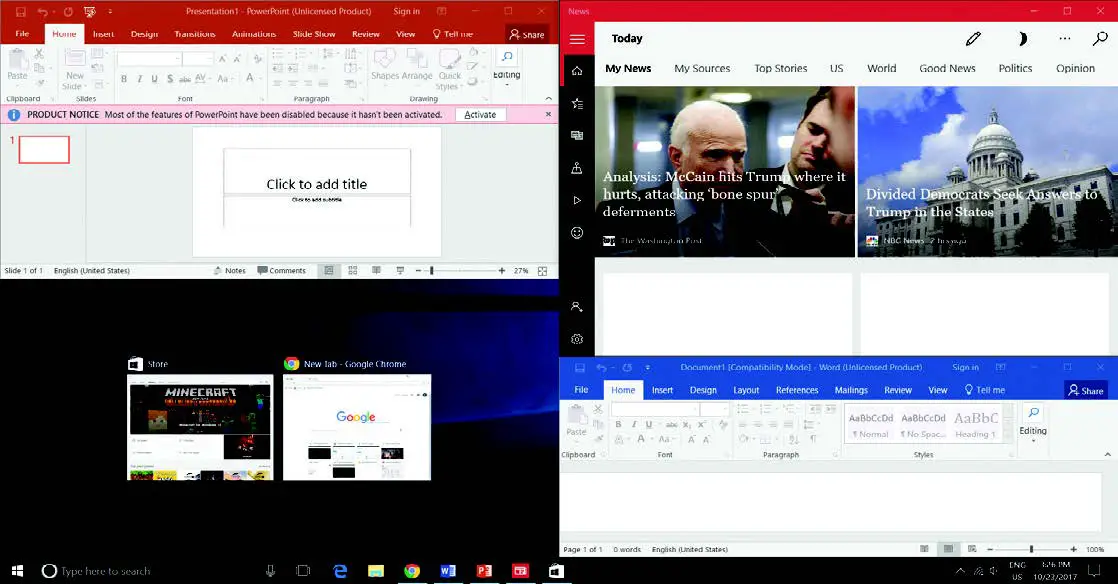
Task: Show hidden system tray icons chevron
Action: click(960, 570)
